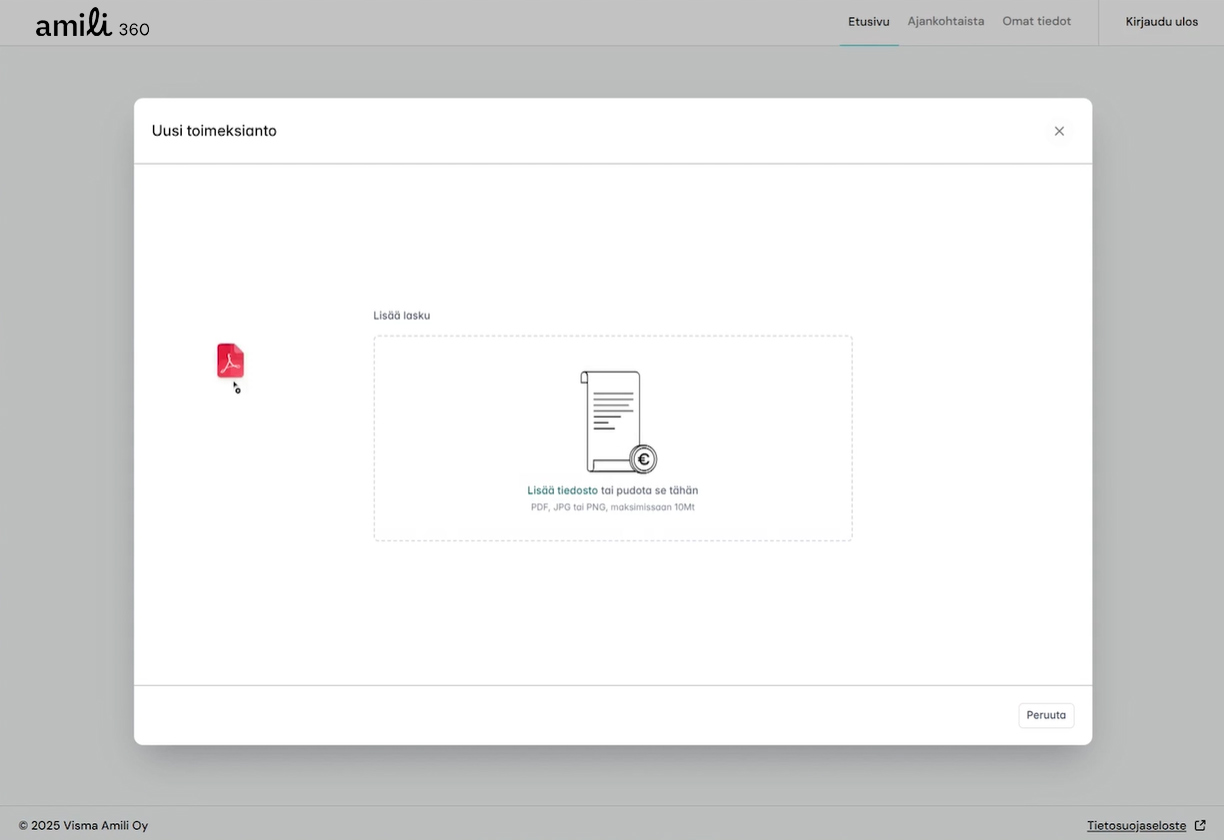The height and width of the screenshot is (840, 1224).
Task: Open the Etusivu tab
Action: (x=868, y=21)
